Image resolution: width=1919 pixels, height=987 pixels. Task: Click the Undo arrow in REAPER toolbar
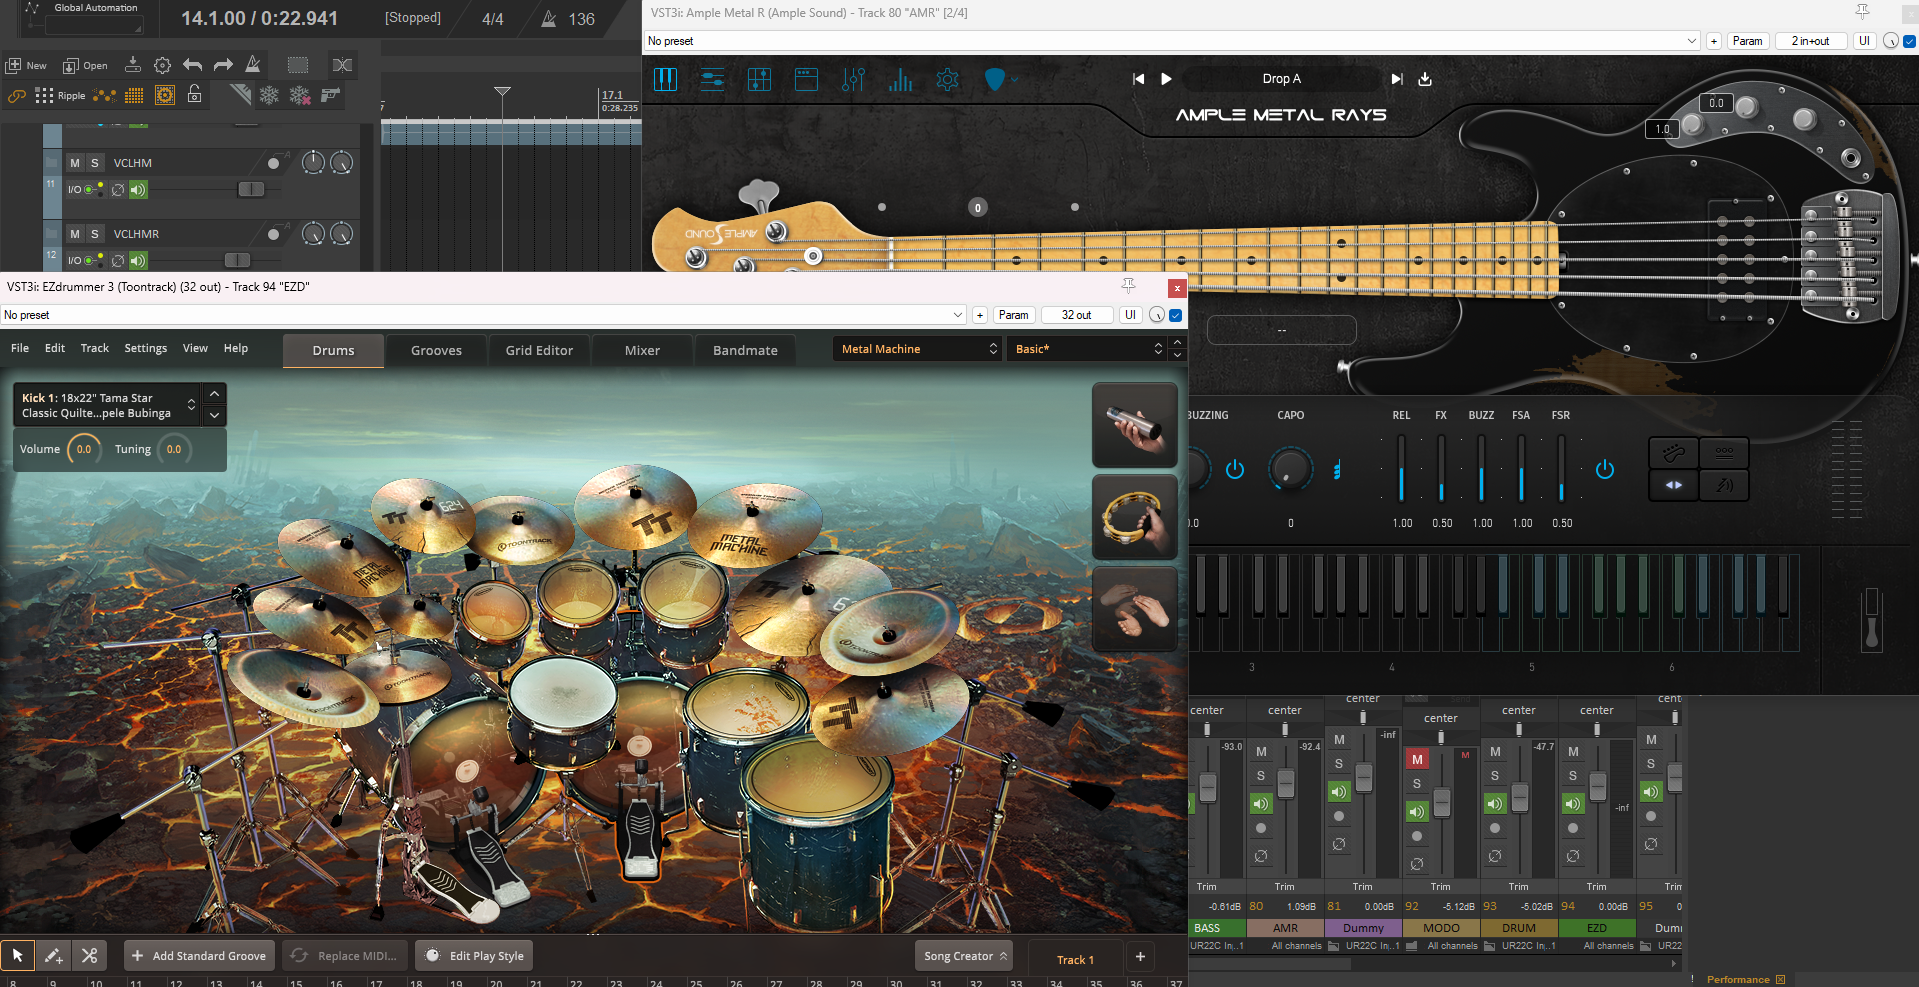coord(193,65)
